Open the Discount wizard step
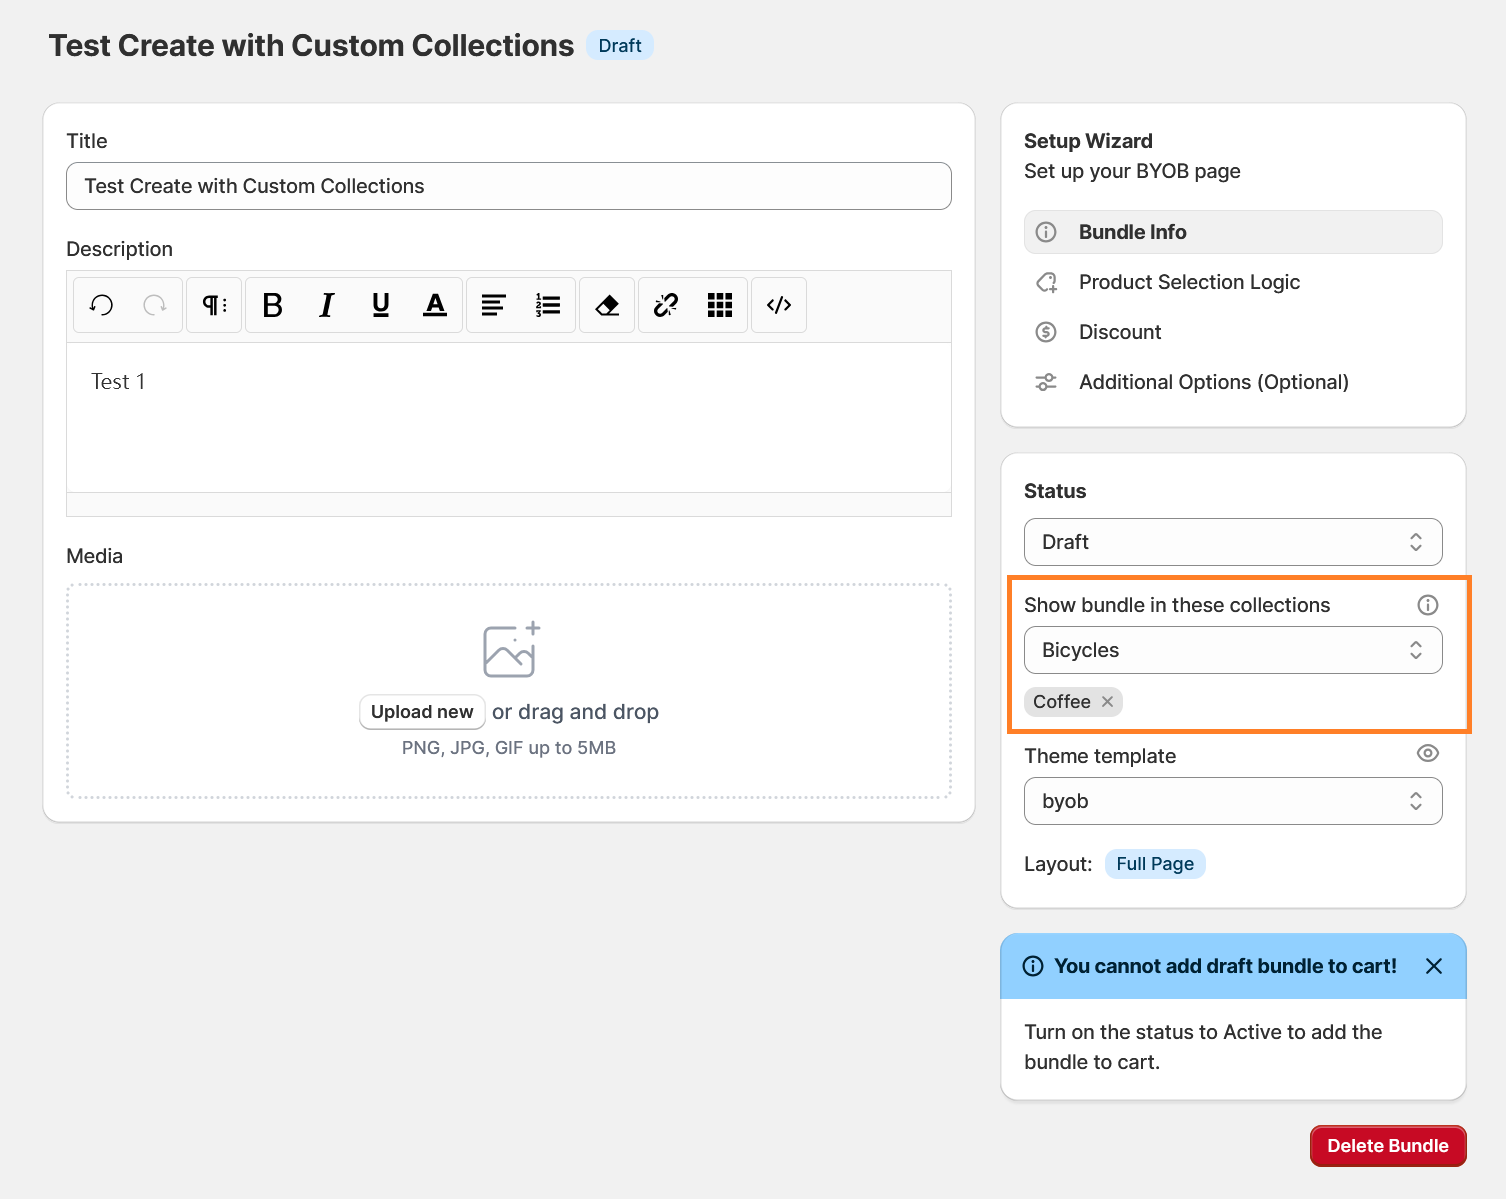Screen dimensions: 1506x1199 [1120, 332]
